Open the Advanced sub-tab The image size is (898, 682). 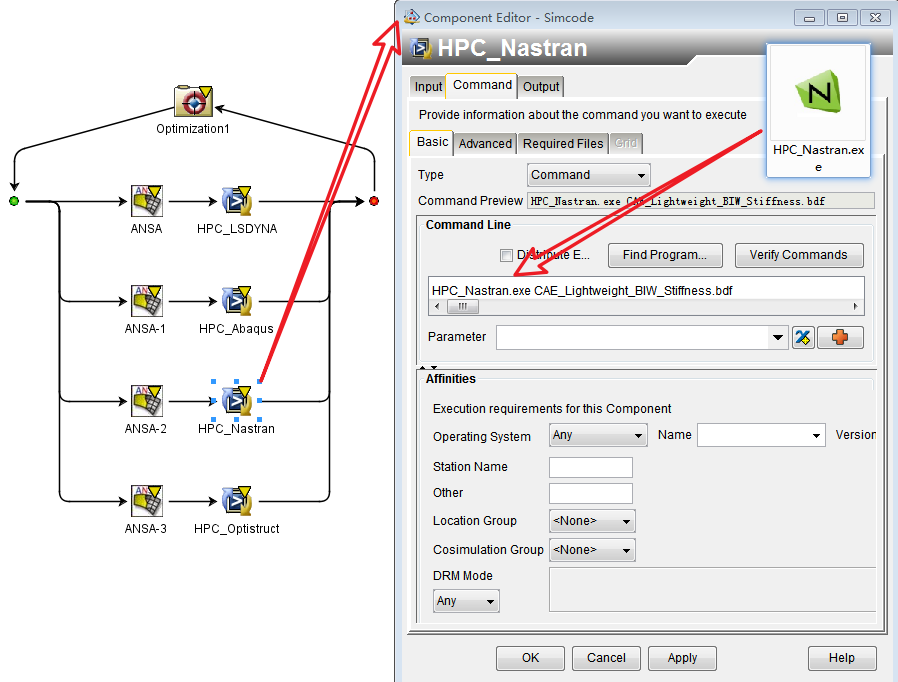tap(485, 144)
